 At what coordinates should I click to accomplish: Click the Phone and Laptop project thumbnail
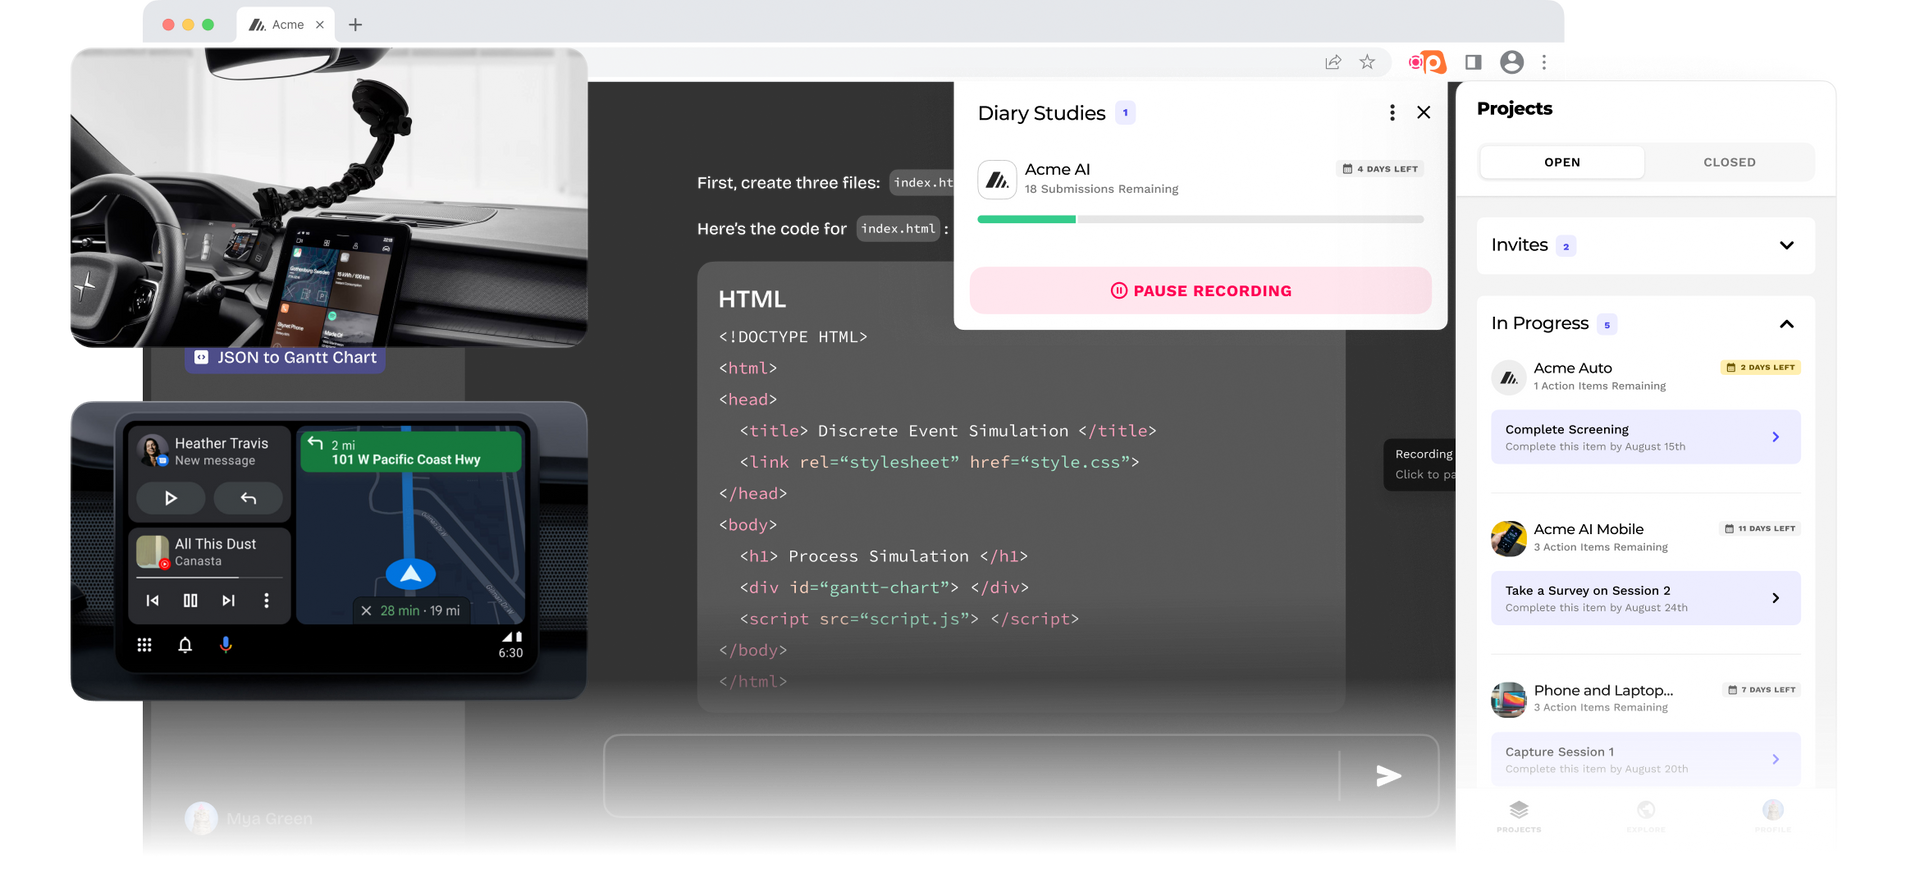[1508, 699]
